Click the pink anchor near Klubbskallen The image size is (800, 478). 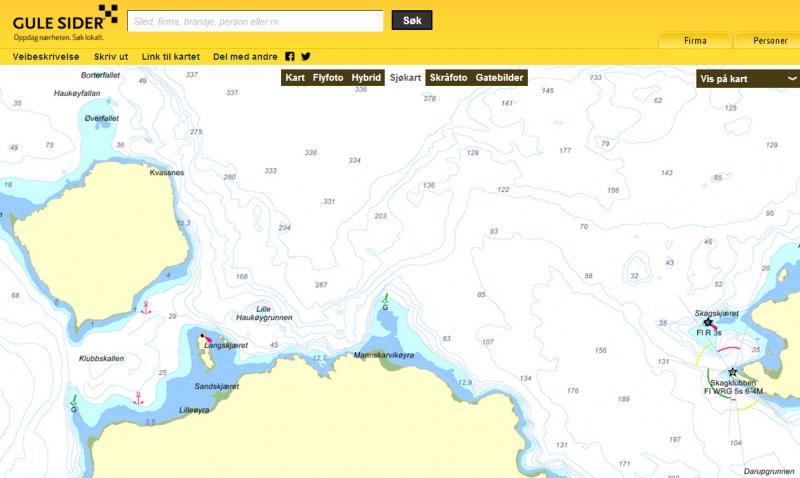pos(145,306)
